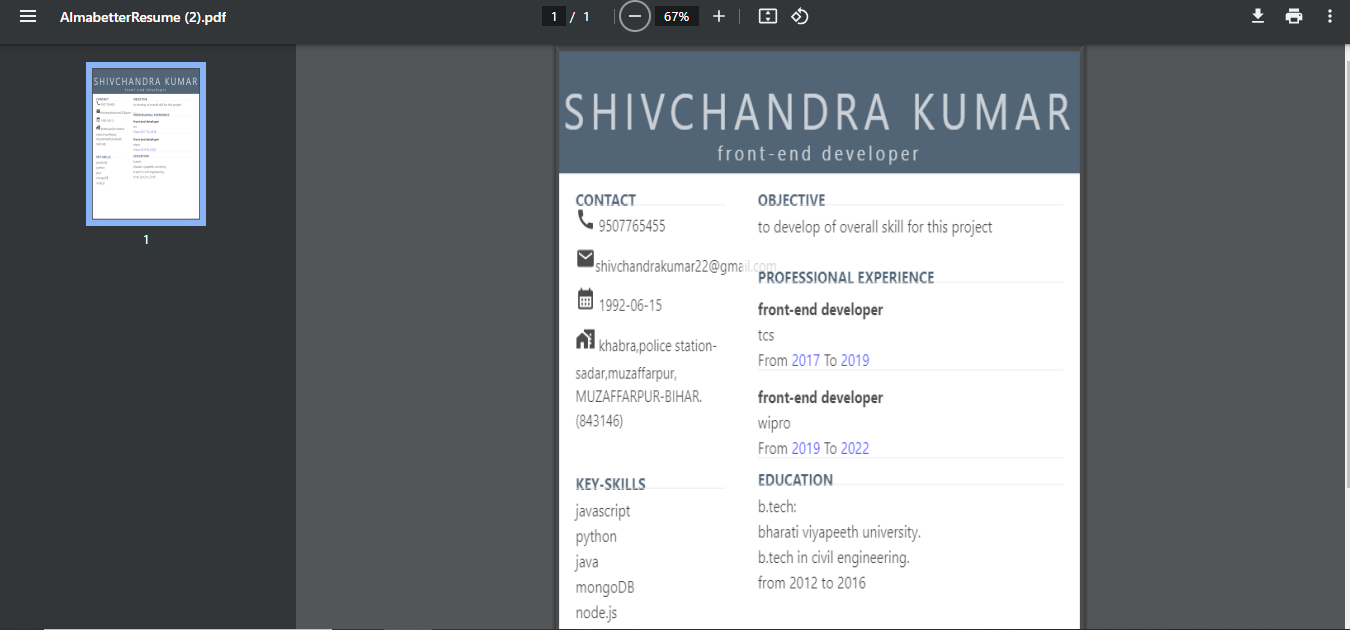Open the 2017 hyperlink under tcs experience
Screen dimensions: 1350x630
coord(806,360)
